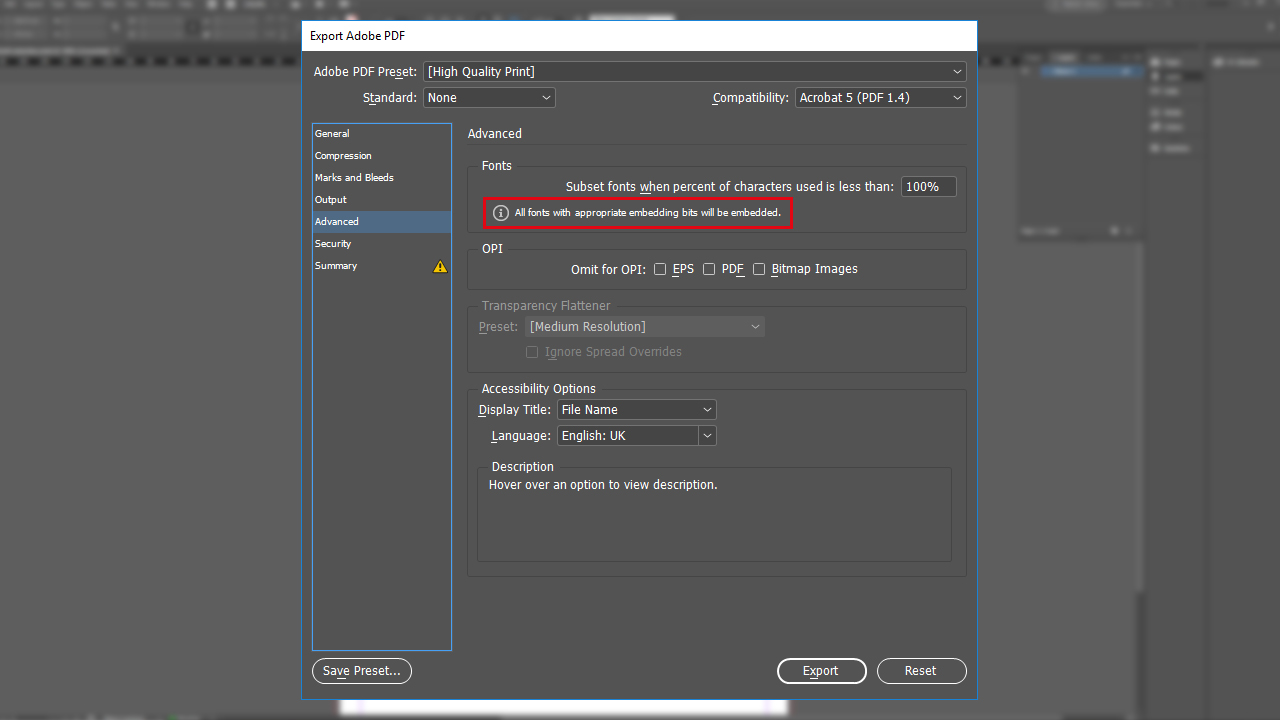Open the Compatibility dropdown showing Acrobat 5
This screenshot has width=1280, height=720.
click(880, 97)
